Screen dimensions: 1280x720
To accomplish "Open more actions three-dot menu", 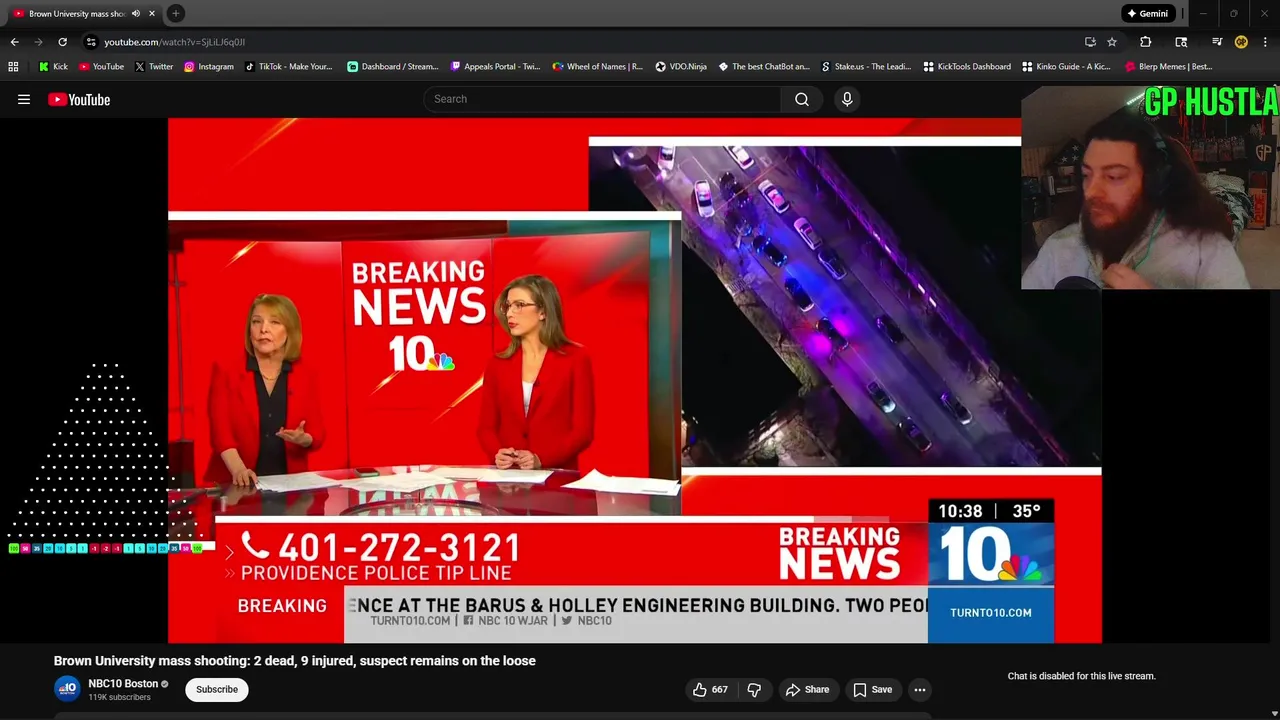I will click(920, 689).
